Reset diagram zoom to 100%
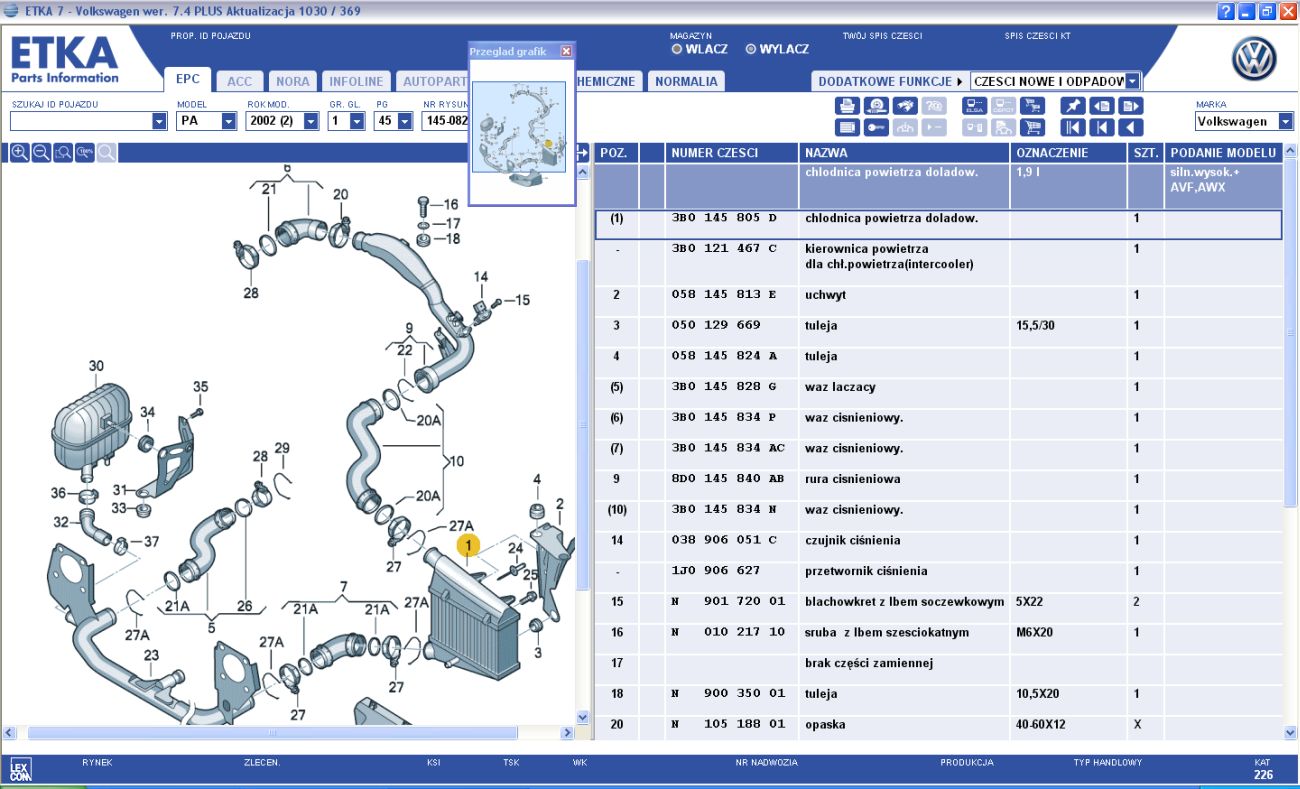The height and width of the screenshot is (789, 1300). coord(85,152)
